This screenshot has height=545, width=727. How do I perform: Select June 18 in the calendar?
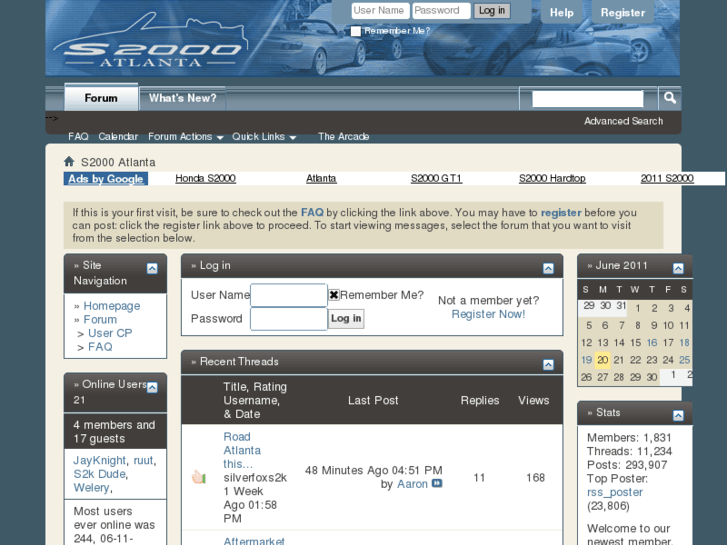(684, 343)
